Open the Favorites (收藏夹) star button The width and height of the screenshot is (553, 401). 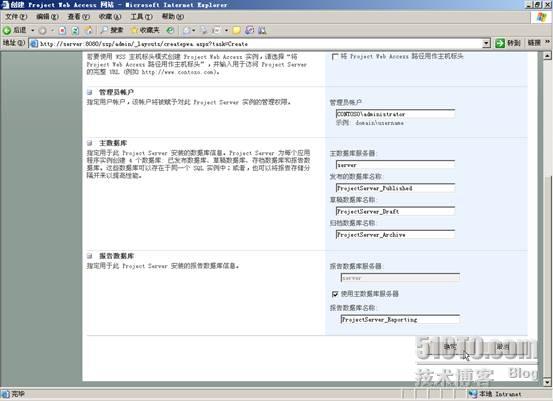tap(145, 30)
